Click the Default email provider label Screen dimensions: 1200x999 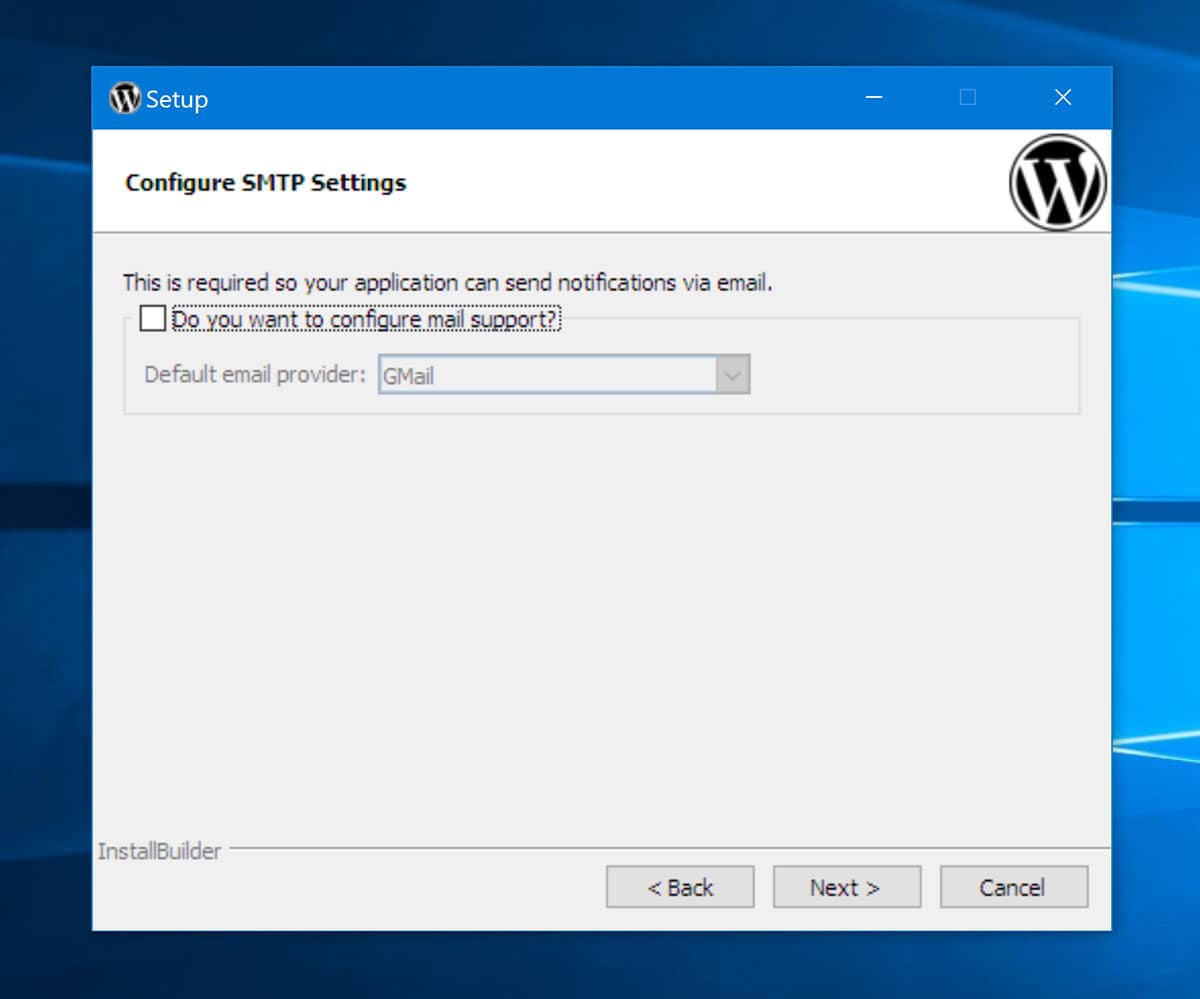[x=255, y=375]
